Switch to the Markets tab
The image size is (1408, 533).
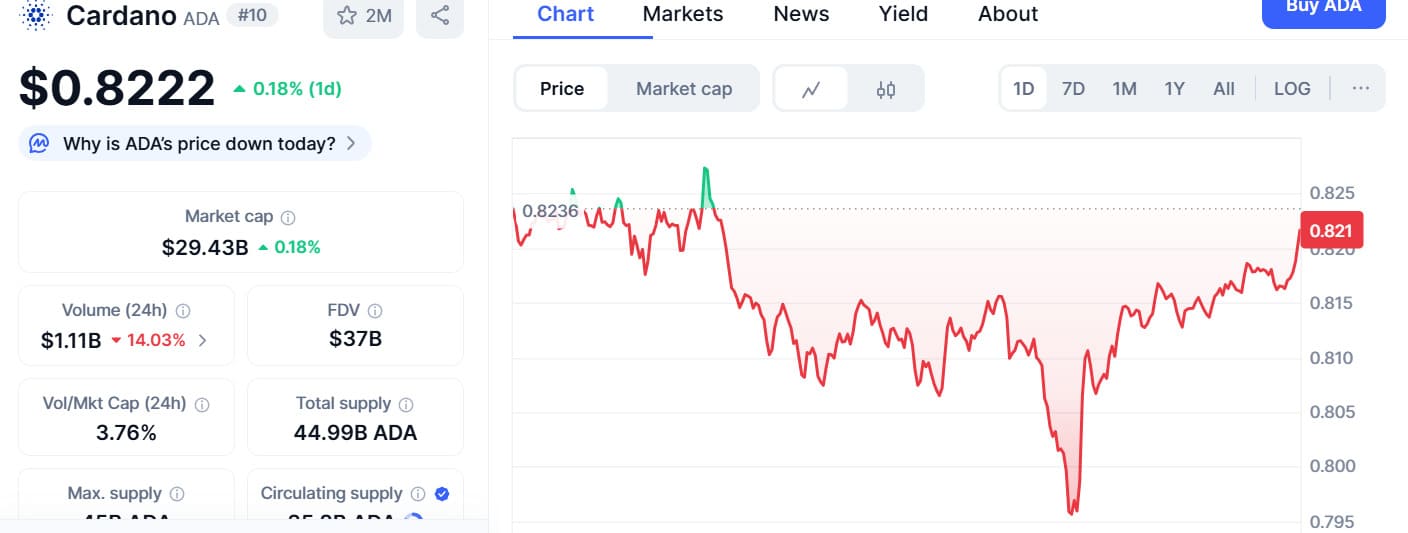tap(683, 14)
